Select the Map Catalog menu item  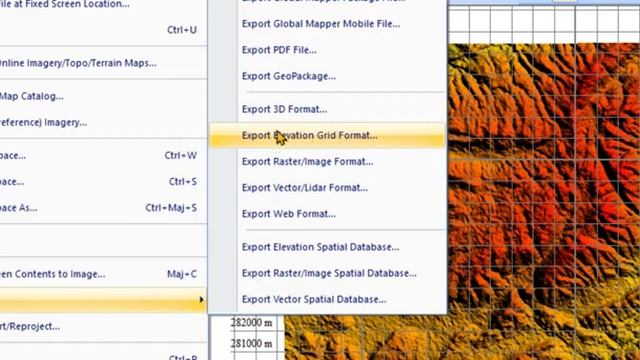point(103,97)
